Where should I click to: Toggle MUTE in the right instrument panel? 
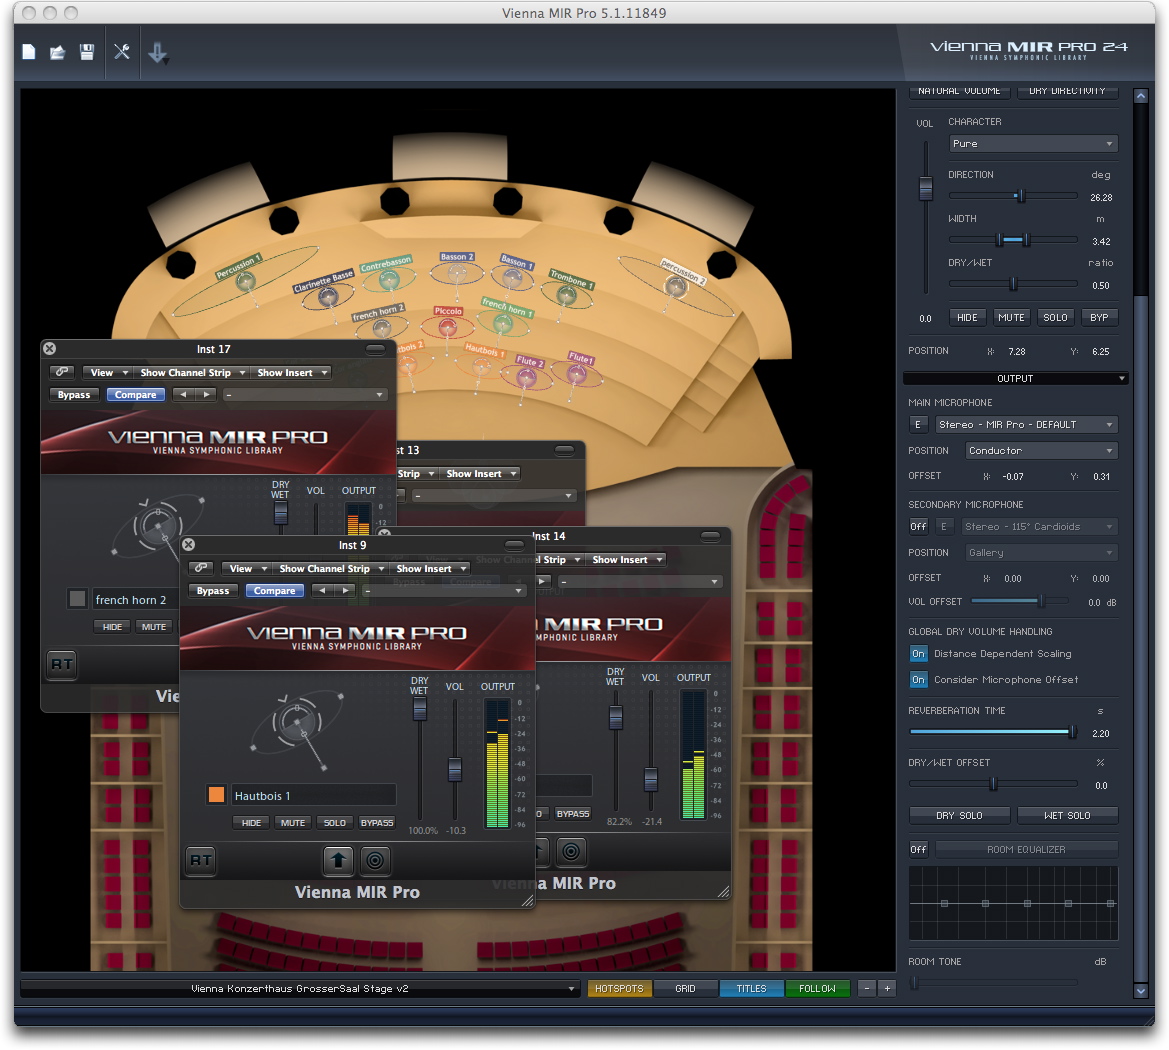[1011, 318]
